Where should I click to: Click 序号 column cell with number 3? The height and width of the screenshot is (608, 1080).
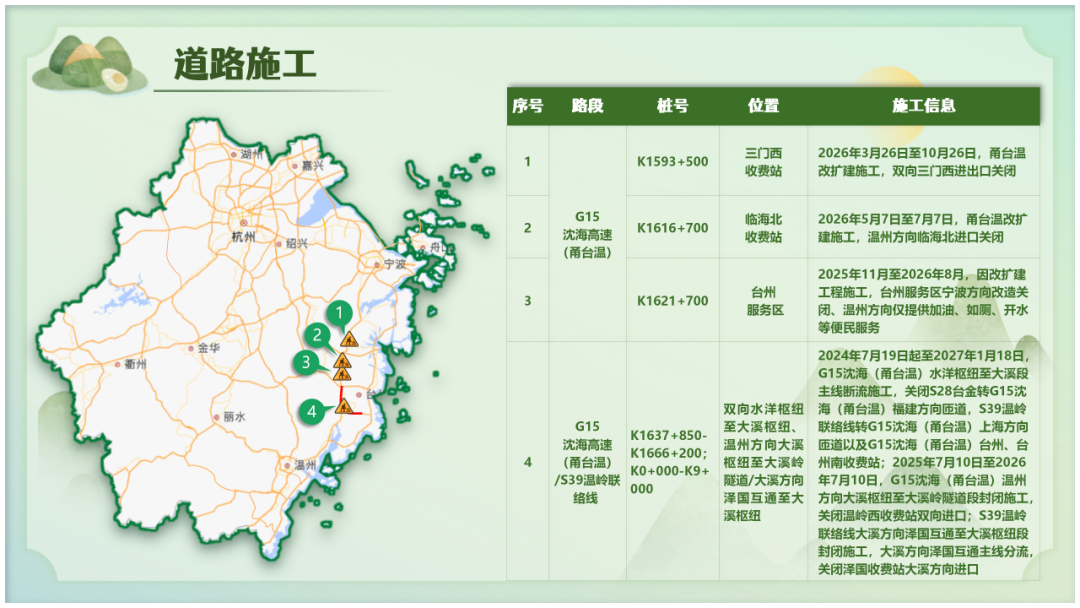click(528, 300)
